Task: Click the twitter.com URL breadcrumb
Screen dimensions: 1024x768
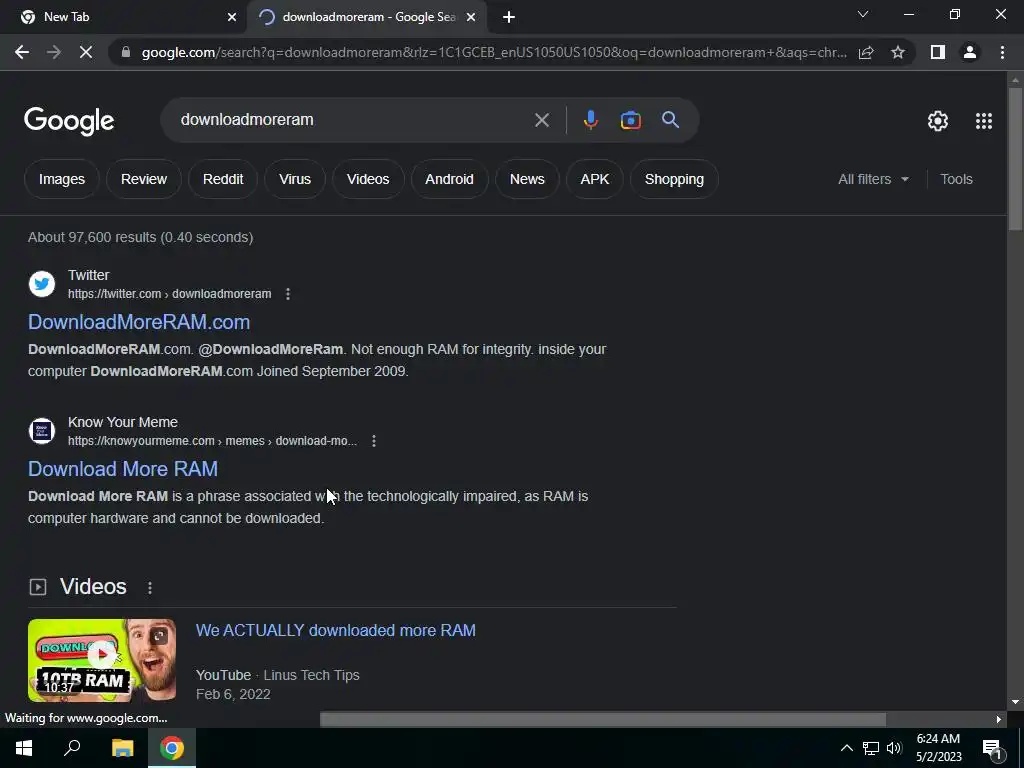Action: pyautogui.click(x=169, y=294)
